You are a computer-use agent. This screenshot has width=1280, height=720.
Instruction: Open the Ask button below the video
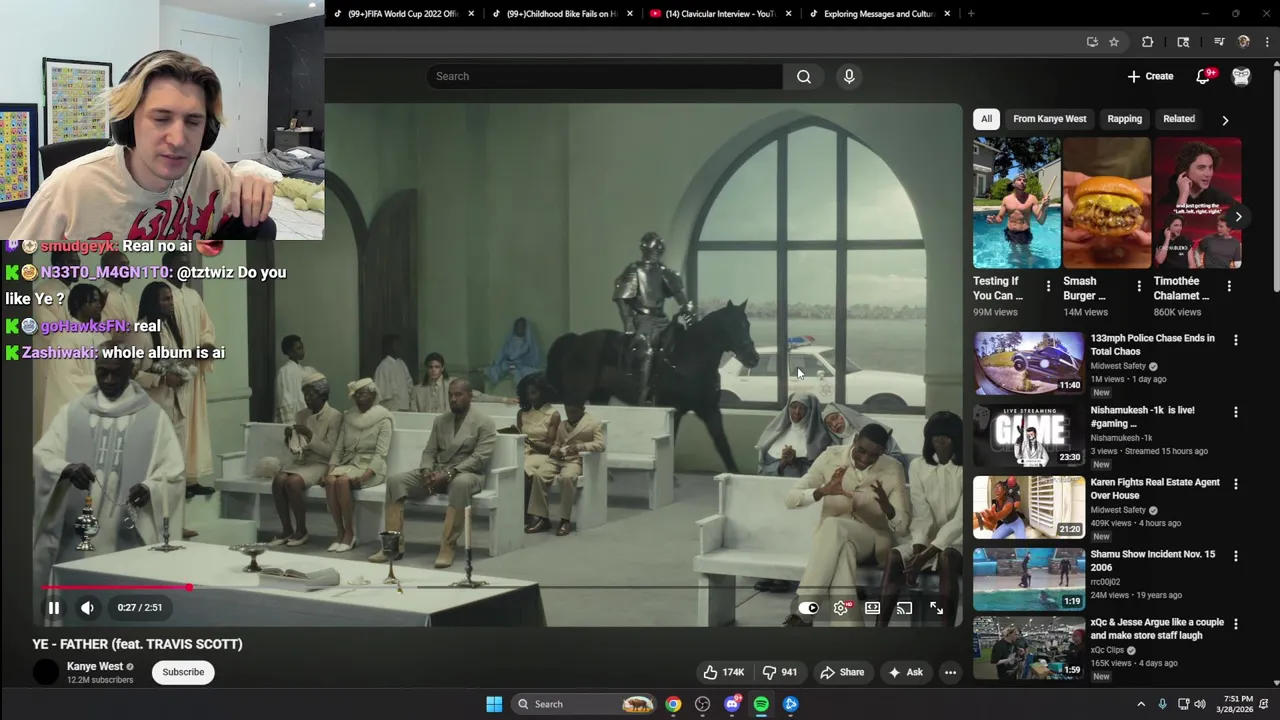click(905, 672)
